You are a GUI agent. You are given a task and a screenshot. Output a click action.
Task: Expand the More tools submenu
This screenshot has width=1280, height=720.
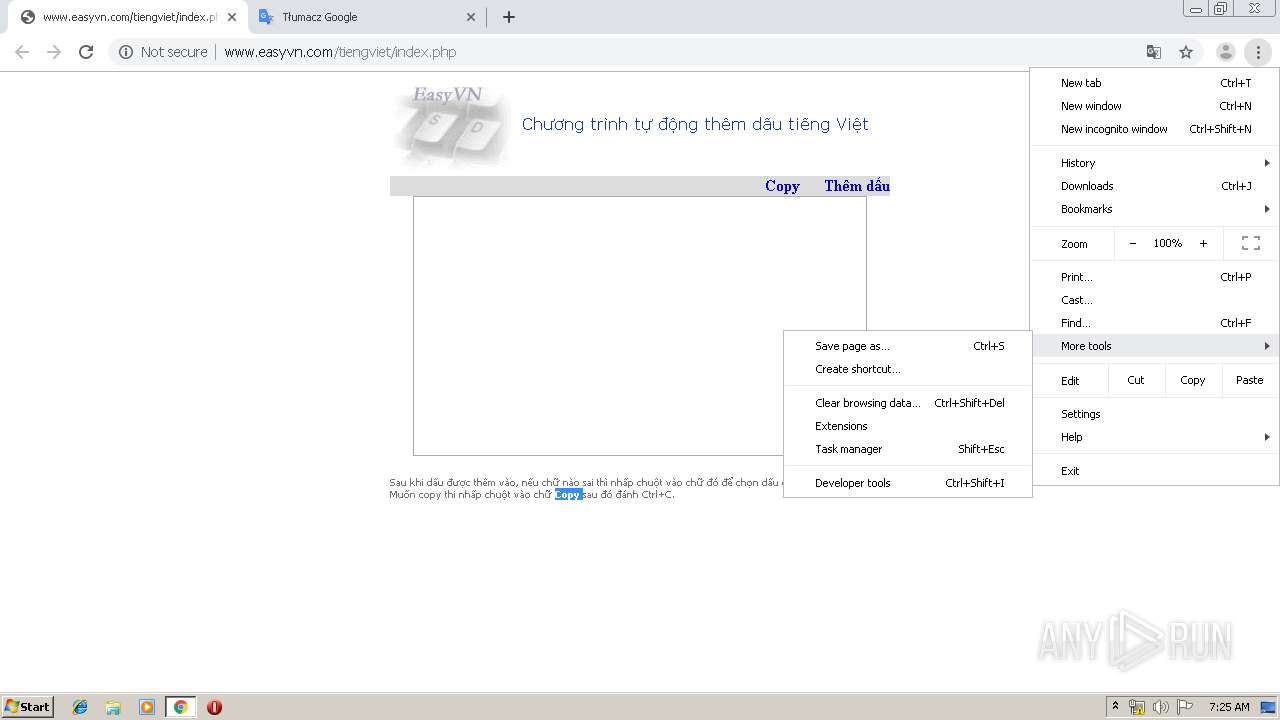(1155, 346)
